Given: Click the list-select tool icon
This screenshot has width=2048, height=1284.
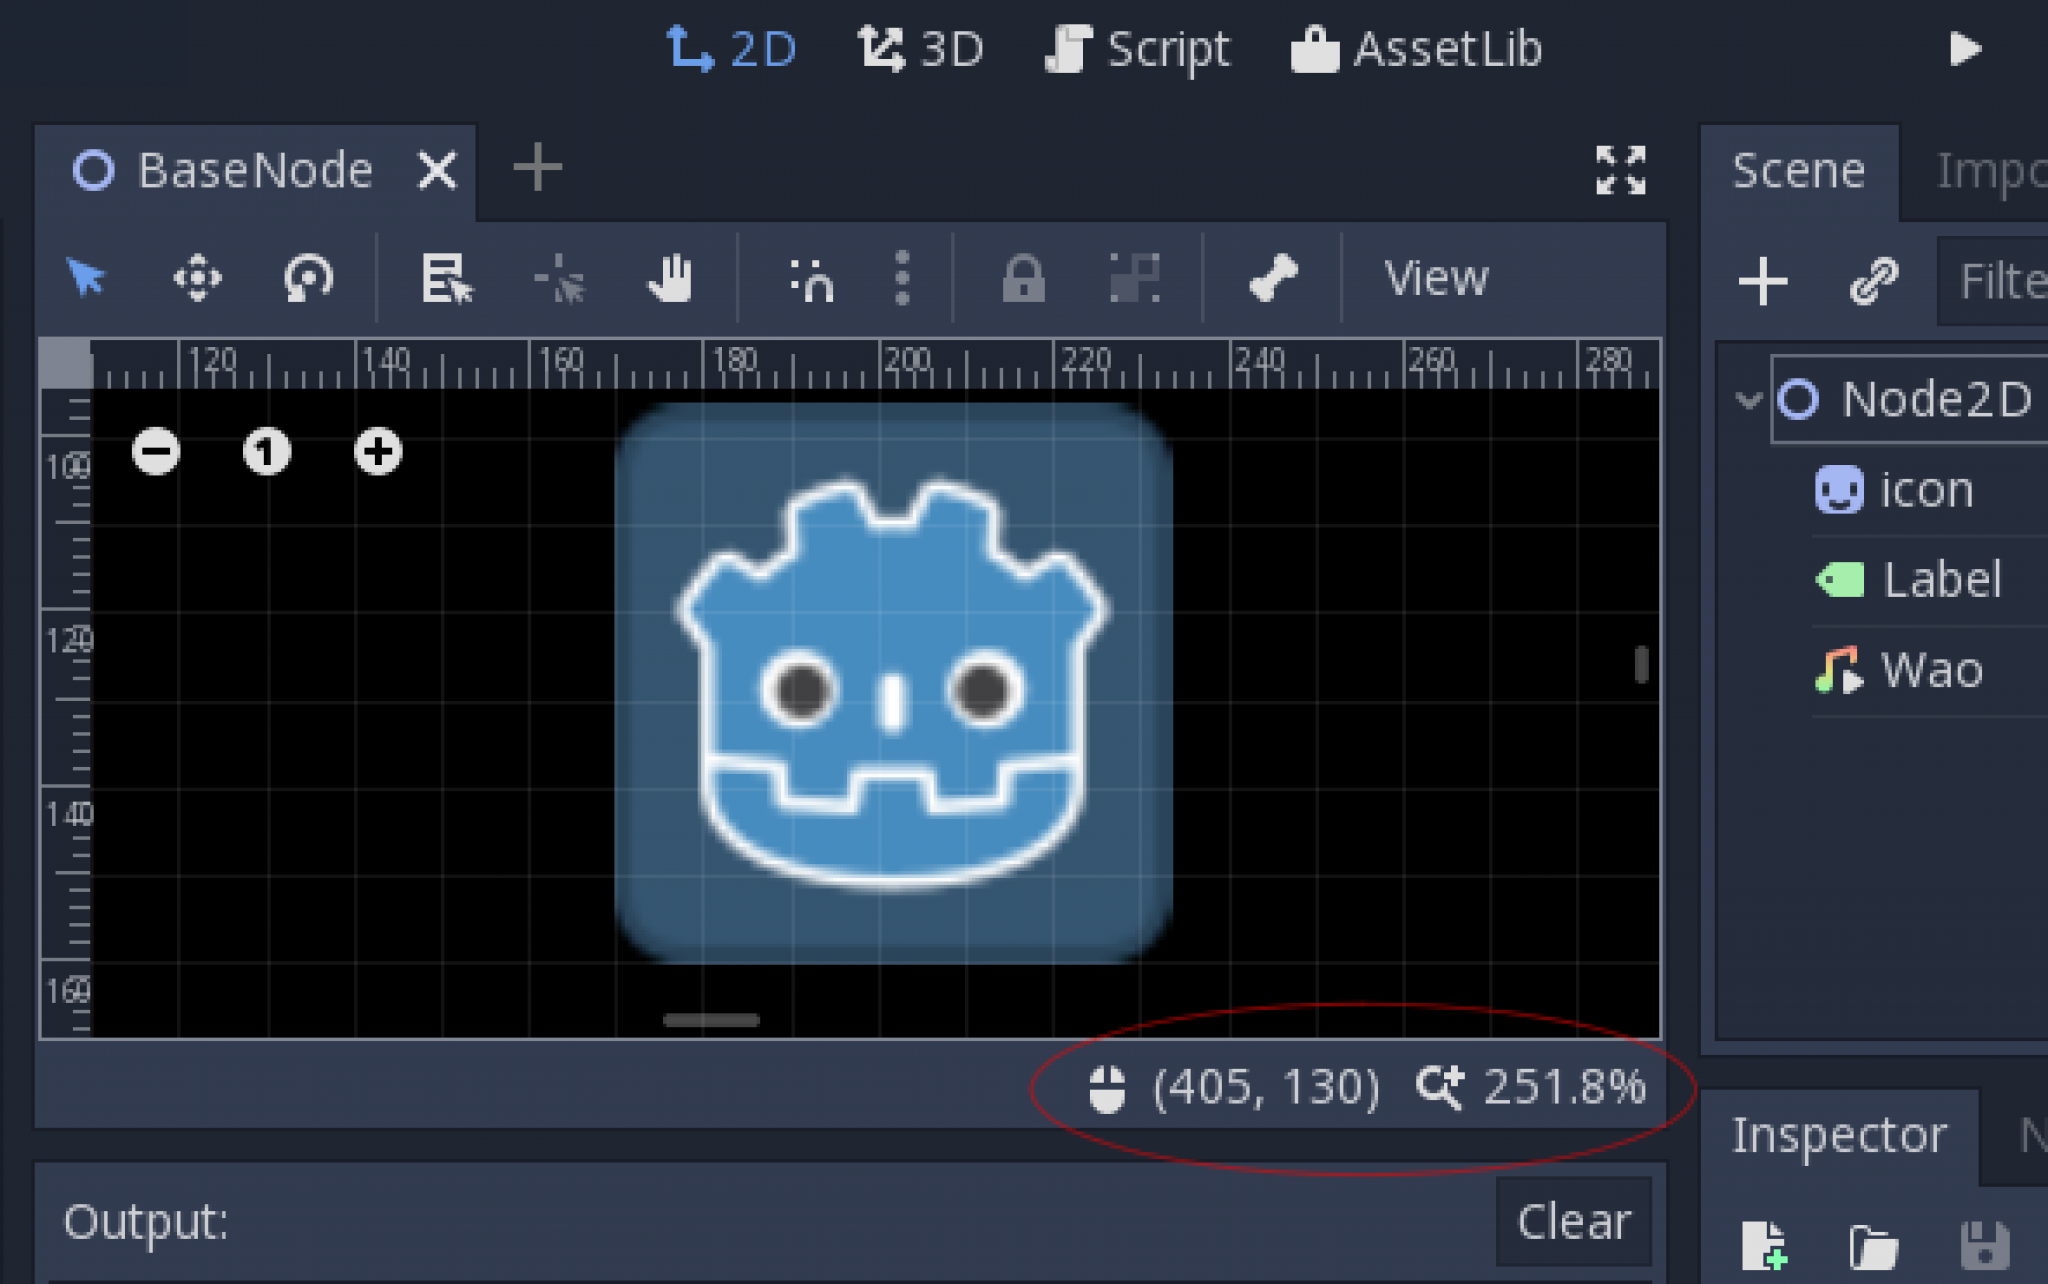Looking at the screenshot, I should coord(446,278).
